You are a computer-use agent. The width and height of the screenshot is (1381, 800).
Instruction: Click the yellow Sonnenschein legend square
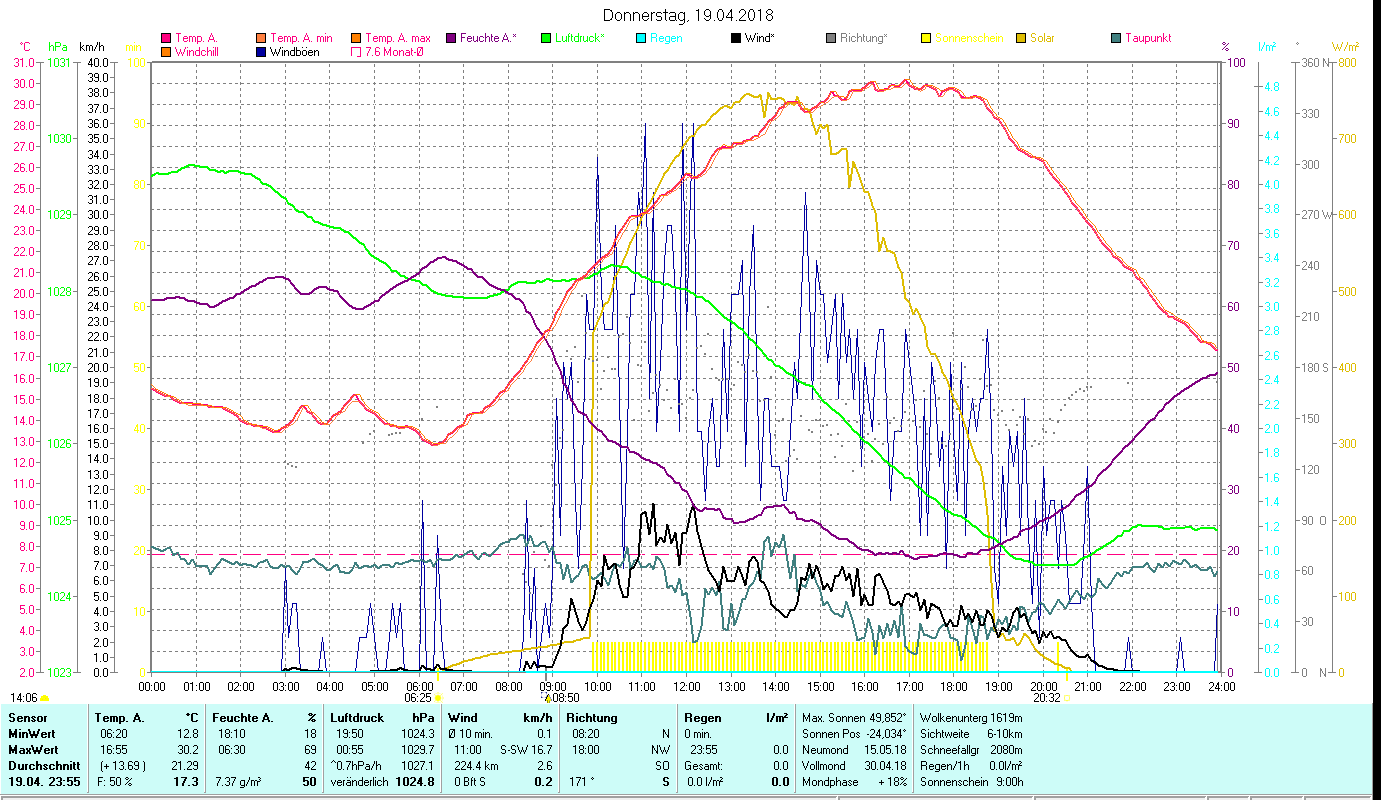point(925,39)
